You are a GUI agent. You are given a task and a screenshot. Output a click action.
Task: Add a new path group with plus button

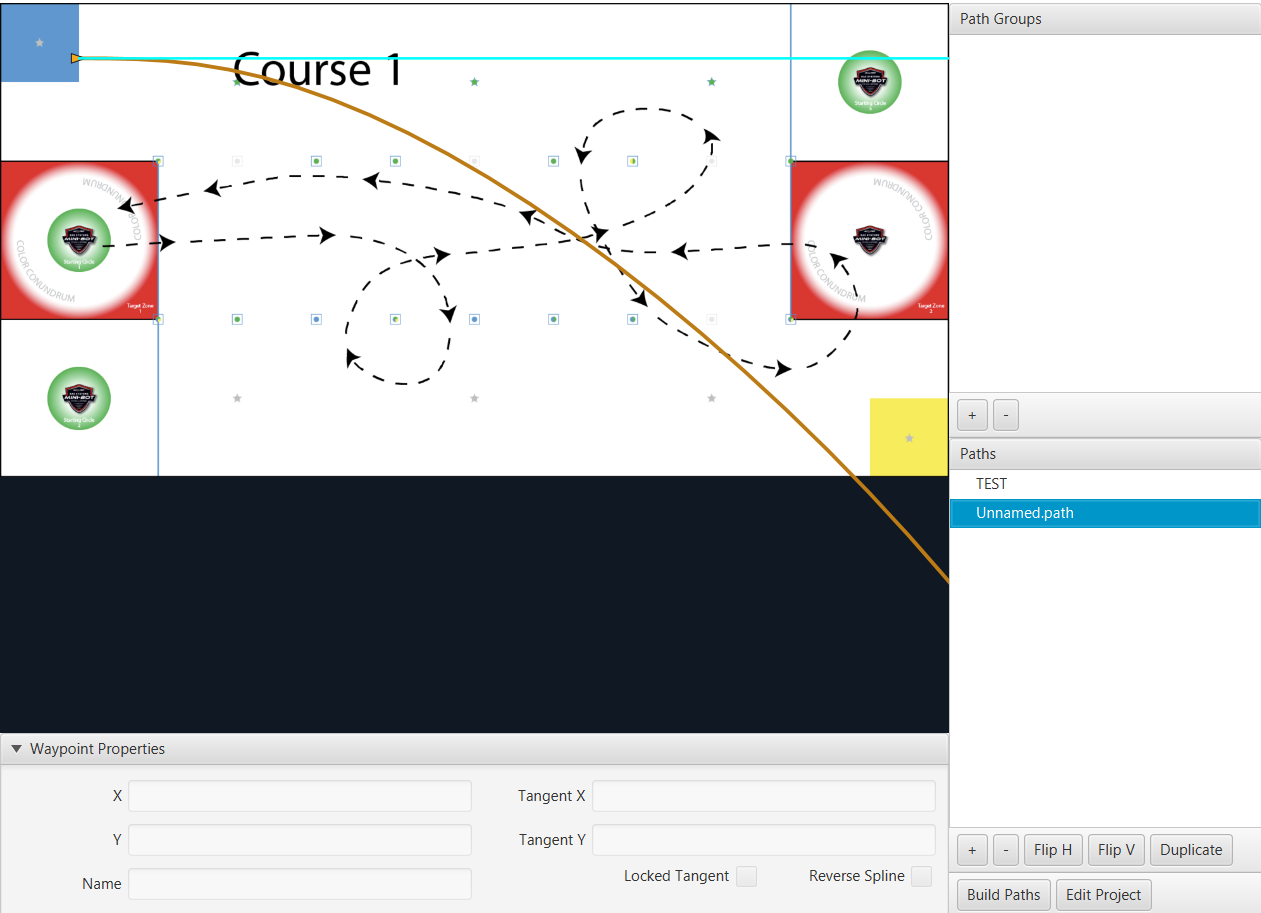coord(972,414)
